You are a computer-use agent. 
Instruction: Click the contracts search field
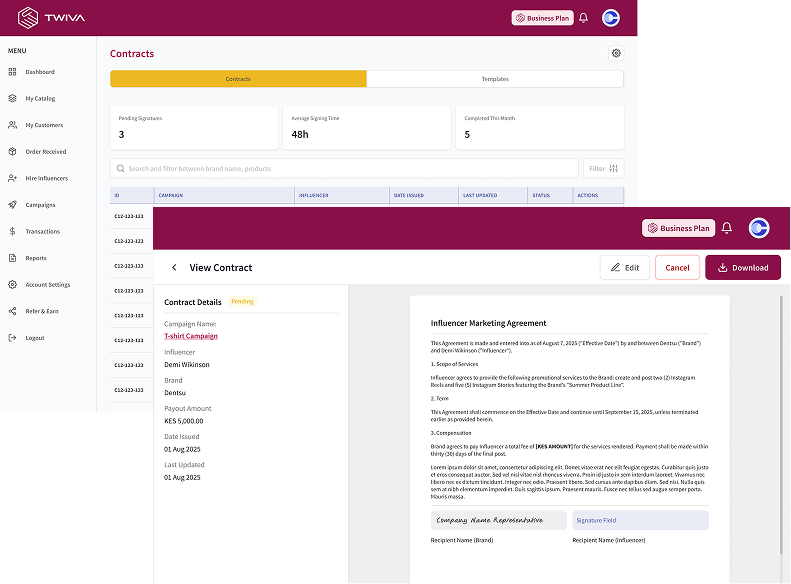coord(345,169)
